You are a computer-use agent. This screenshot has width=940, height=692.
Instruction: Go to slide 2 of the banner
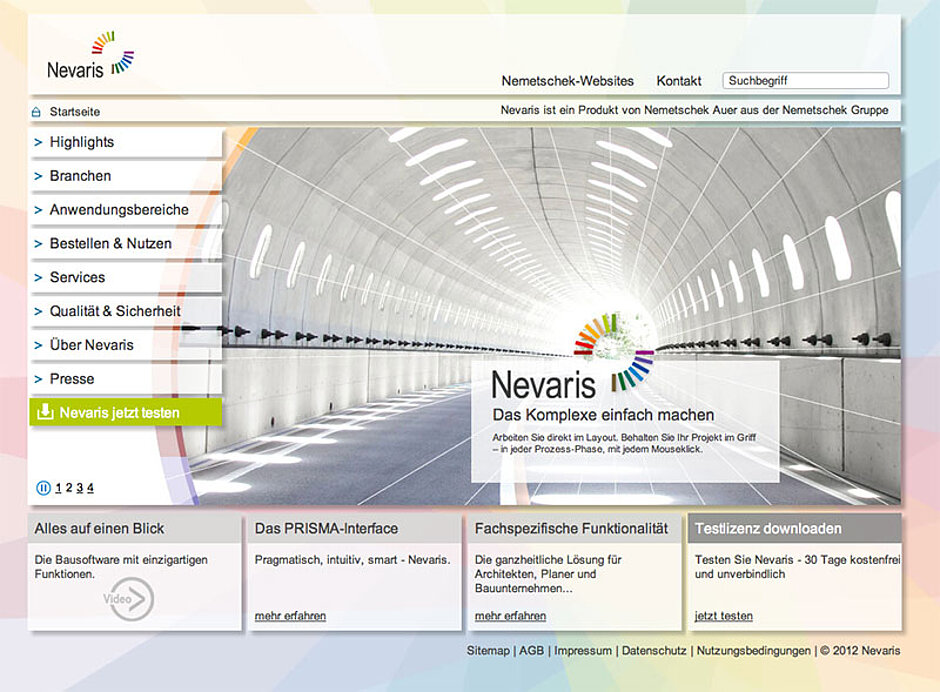point(69,488)
